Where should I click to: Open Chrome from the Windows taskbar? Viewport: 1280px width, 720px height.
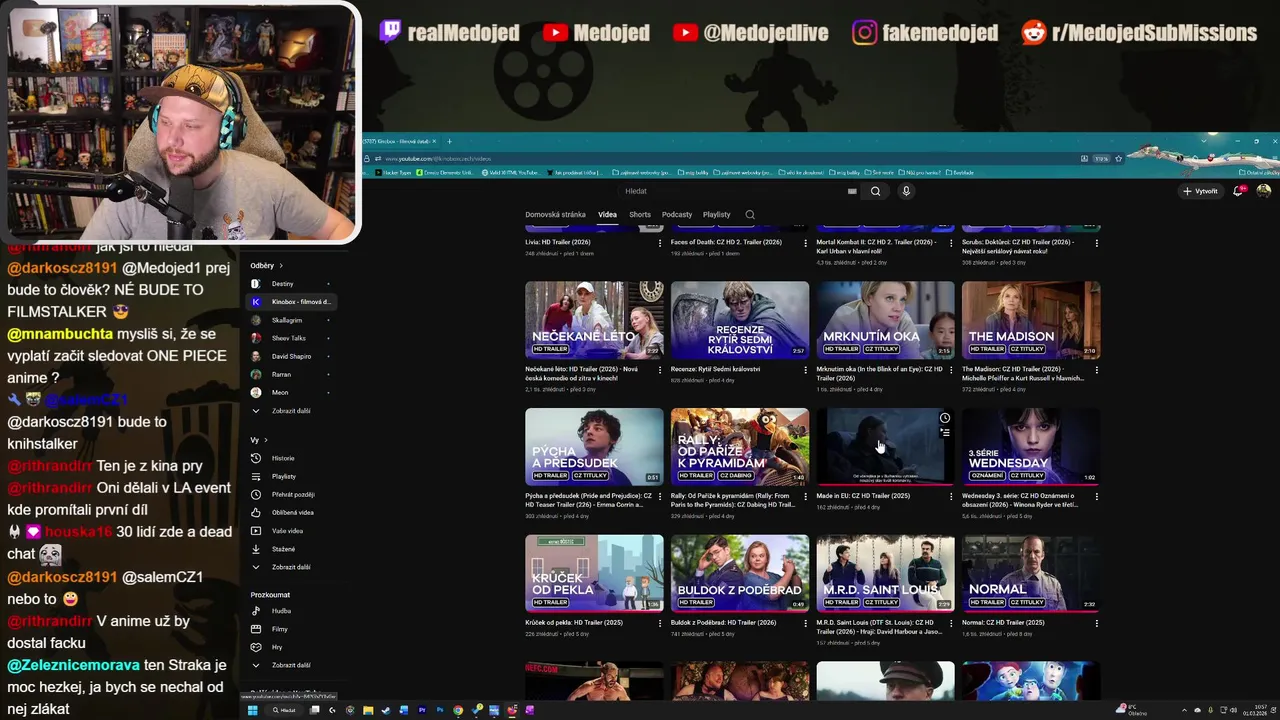458,710
